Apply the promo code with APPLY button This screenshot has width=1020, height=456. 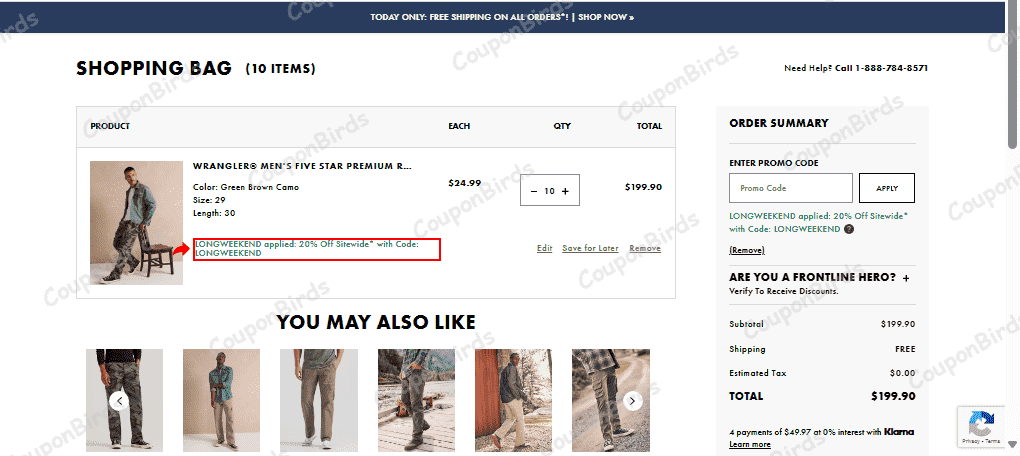point(887,188)
